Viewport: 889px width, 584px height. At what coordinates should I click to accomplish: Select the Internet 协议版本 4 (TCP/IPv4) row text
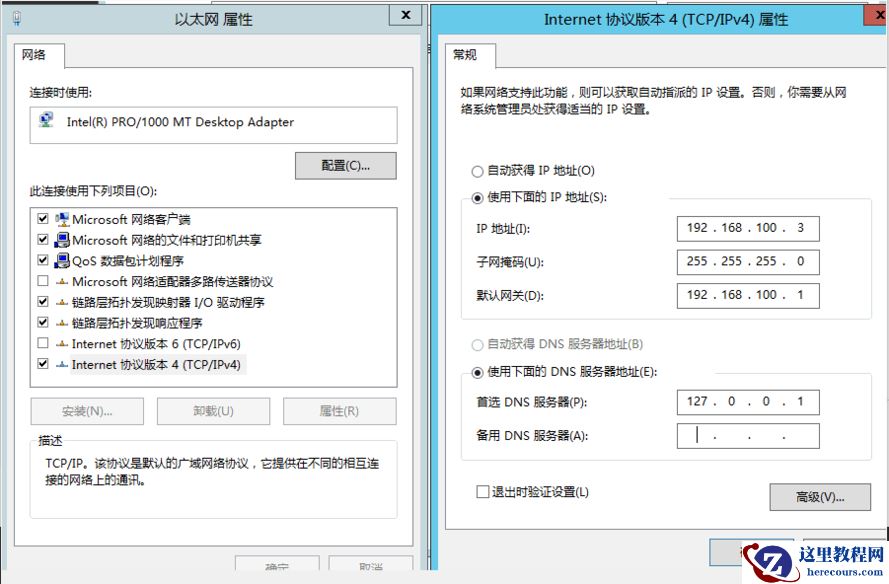pyautogui.click(x=156, y=365)
